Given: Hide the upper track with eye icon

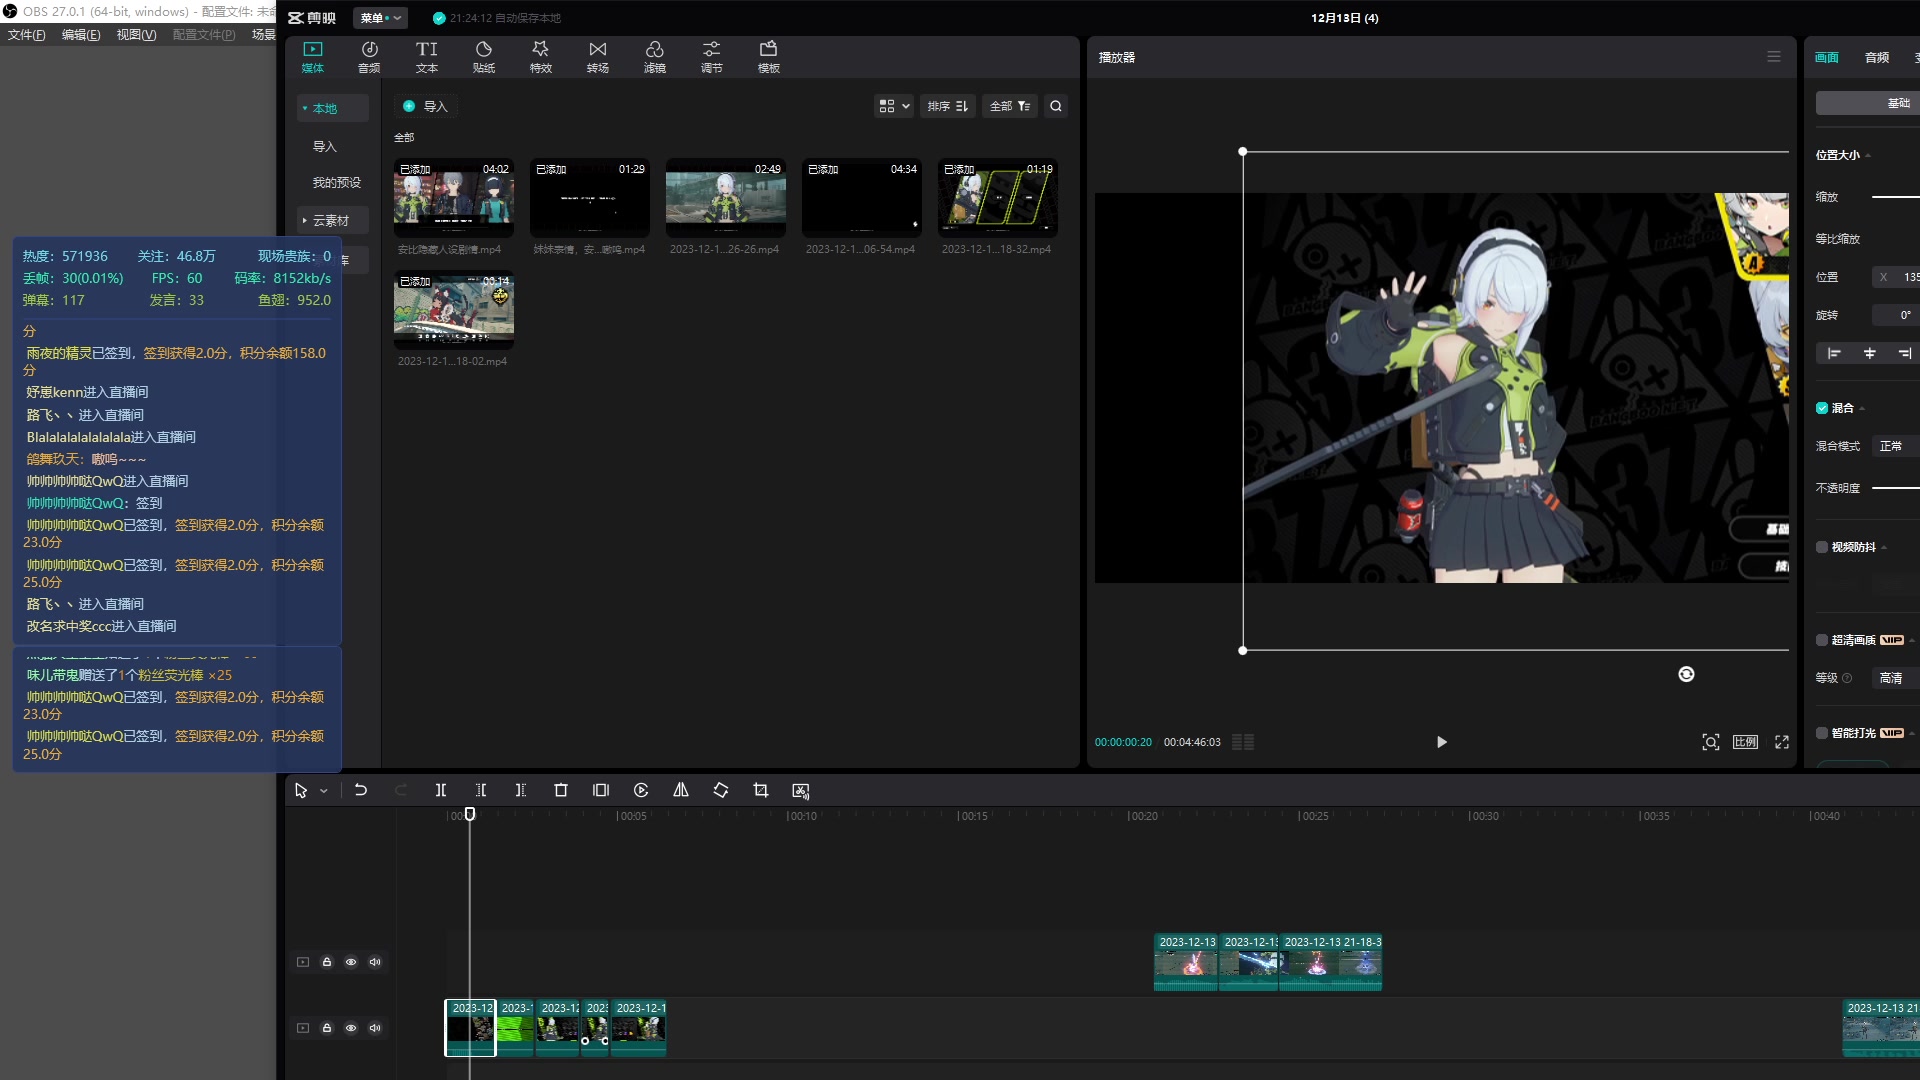Looking at the screenshot, I should point(351,962).
